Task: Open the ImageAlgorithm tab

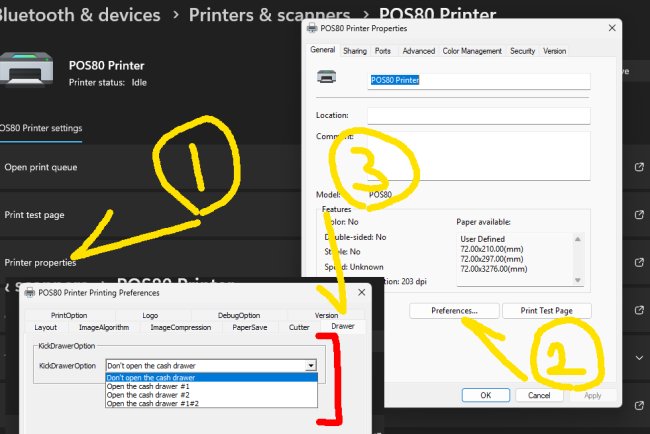Action: [x=104, y=327]
